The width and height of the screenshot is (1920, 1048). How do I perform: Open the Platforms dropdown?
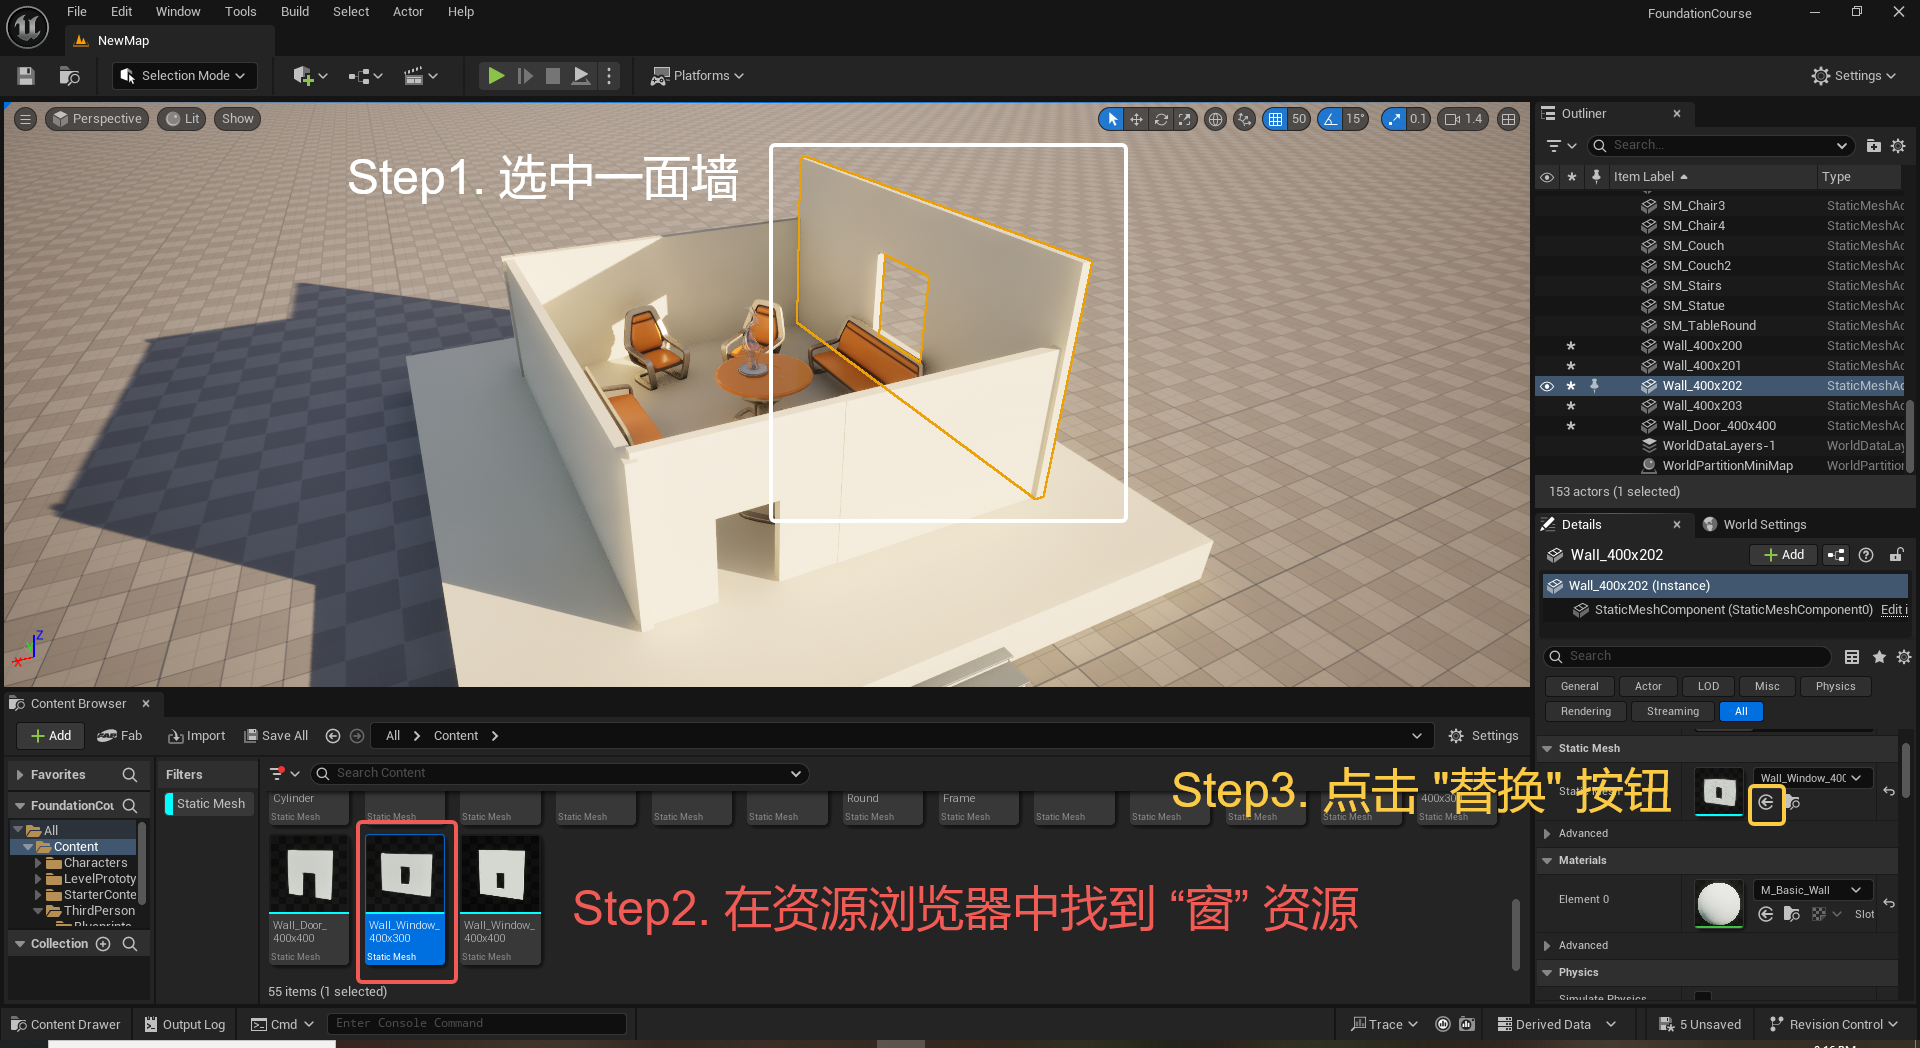tap(698, 76)
